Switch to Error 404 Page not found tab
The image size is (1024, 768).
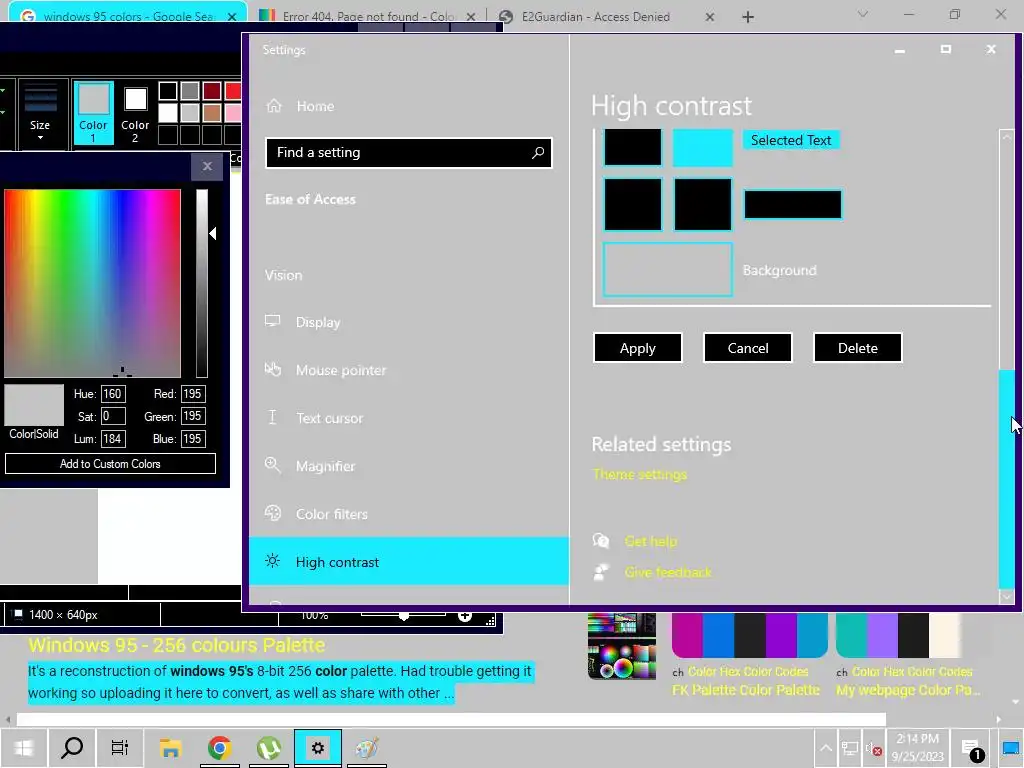(367, 16)
